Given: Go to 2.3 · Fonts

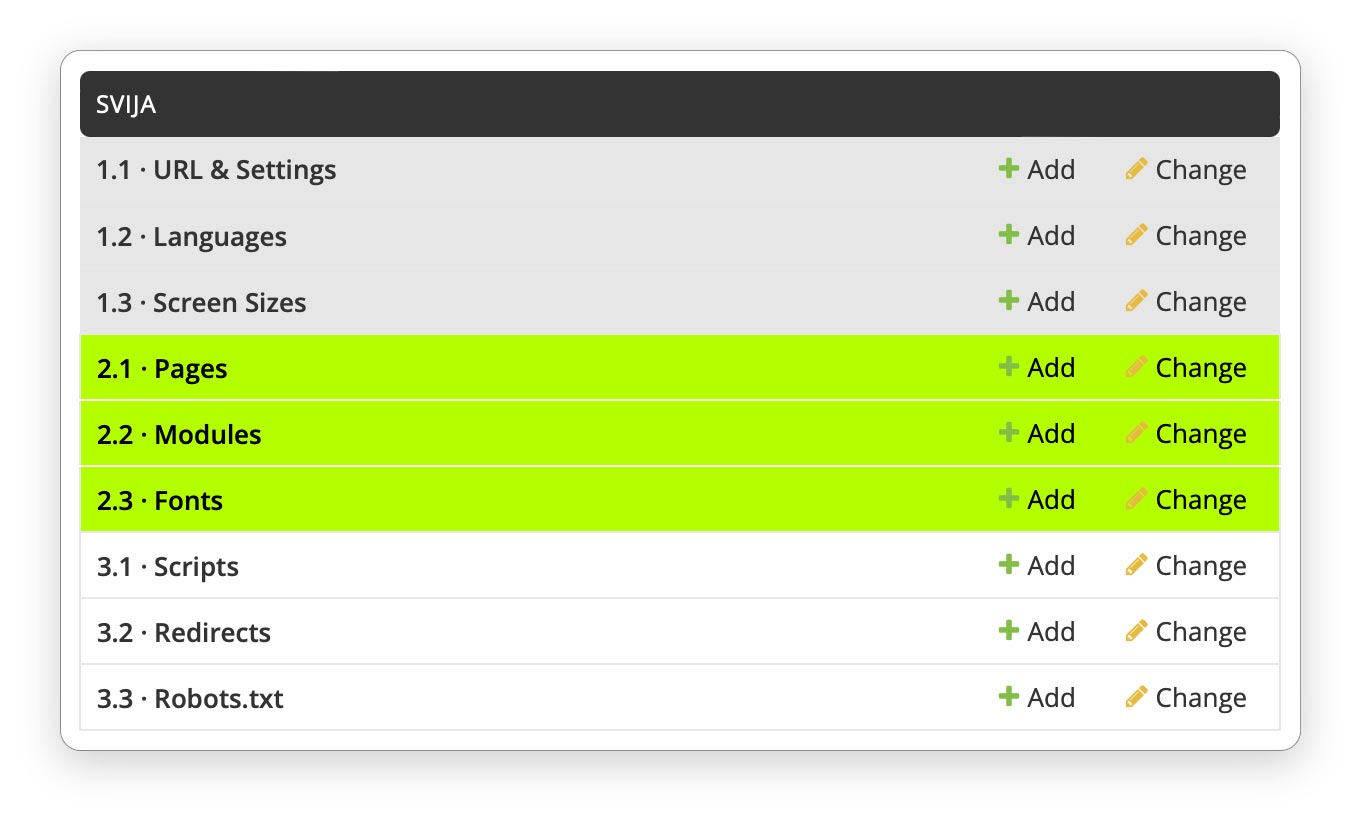Looking at the screenshot, I should click(160, 501).
